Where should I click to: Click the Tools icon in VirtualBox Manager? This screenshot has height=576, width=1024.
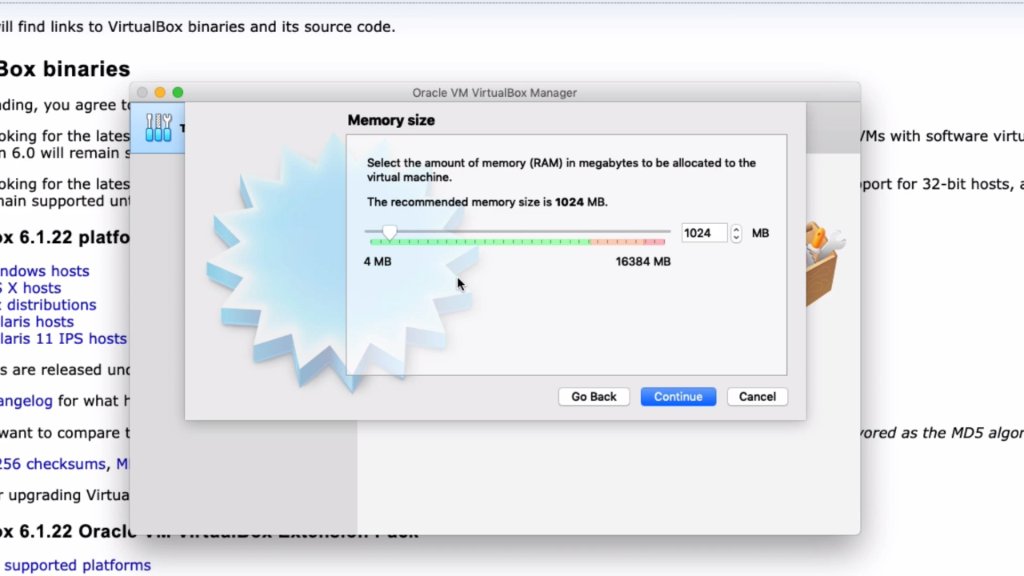click(x=159, y=127)
